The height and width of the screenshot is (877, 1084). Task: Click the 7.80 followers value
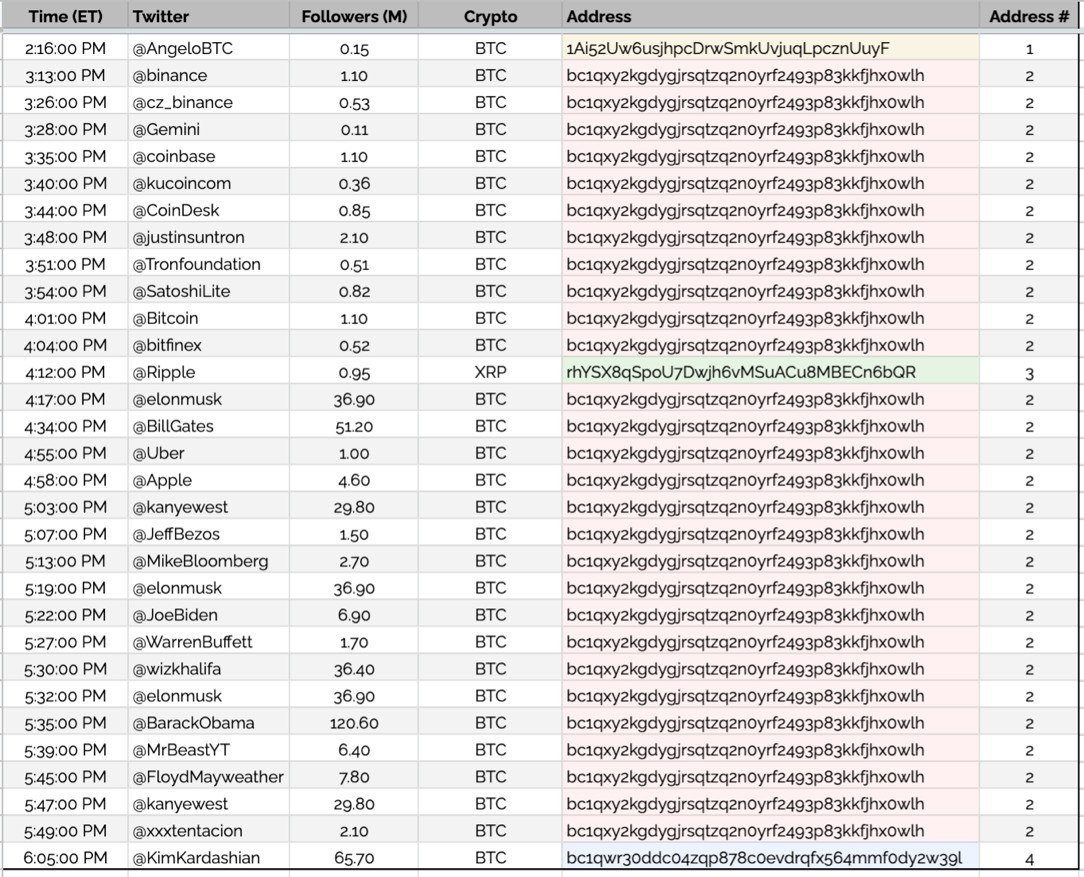click(x=354, y=776)
